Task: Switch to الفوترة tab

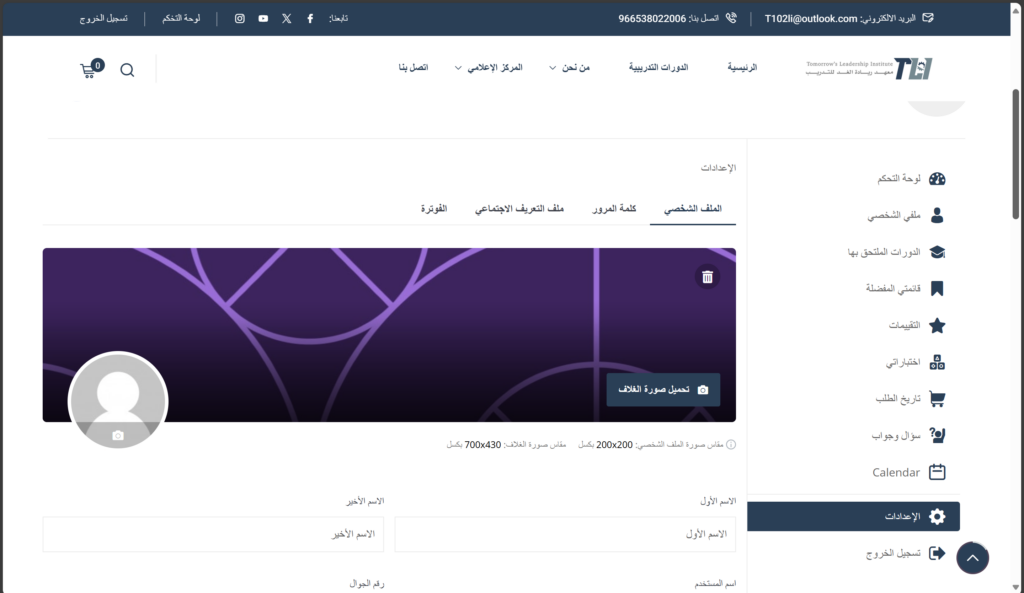Action: (433, 208)
